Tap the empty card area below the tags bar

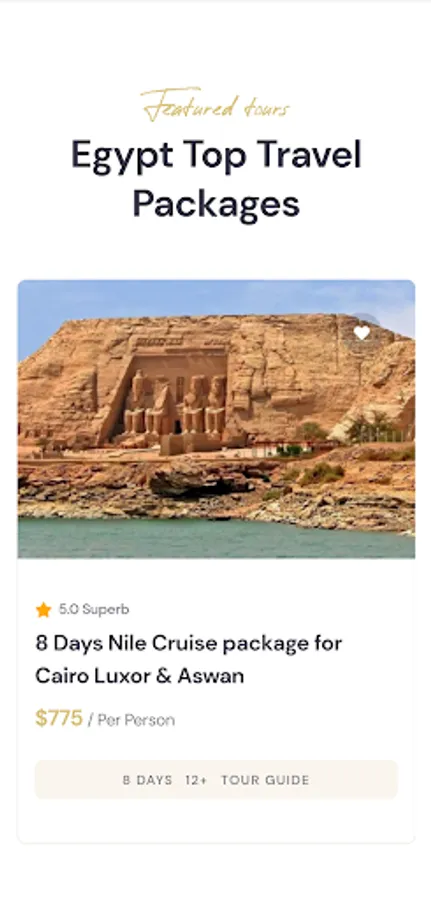pos(216,821)
